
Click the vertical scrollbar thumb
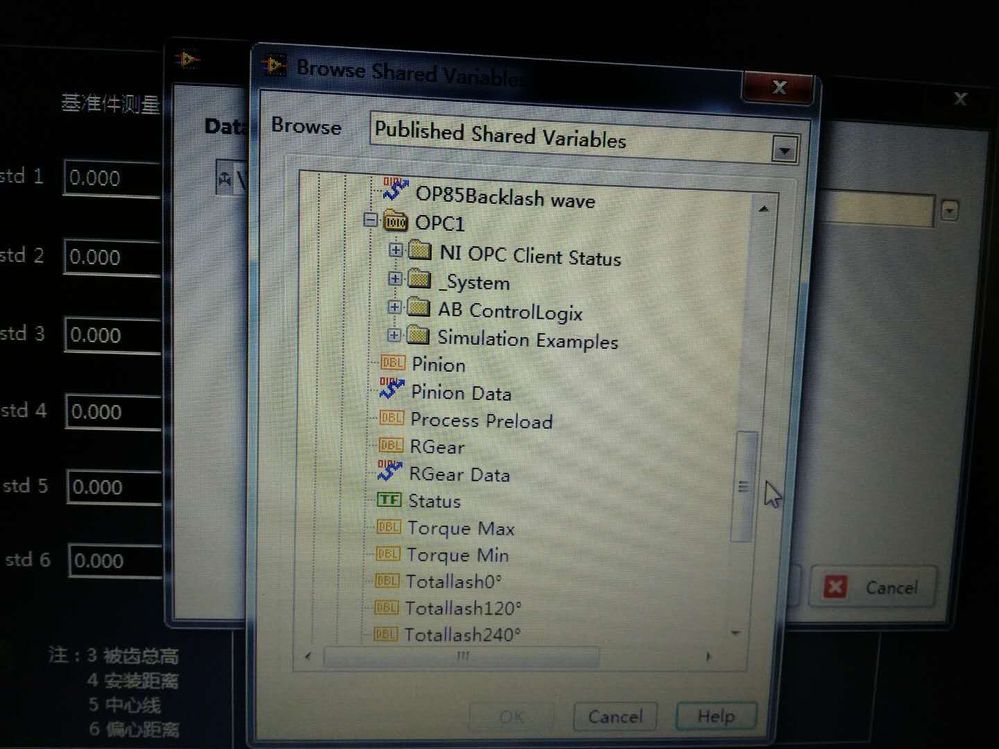743,487
